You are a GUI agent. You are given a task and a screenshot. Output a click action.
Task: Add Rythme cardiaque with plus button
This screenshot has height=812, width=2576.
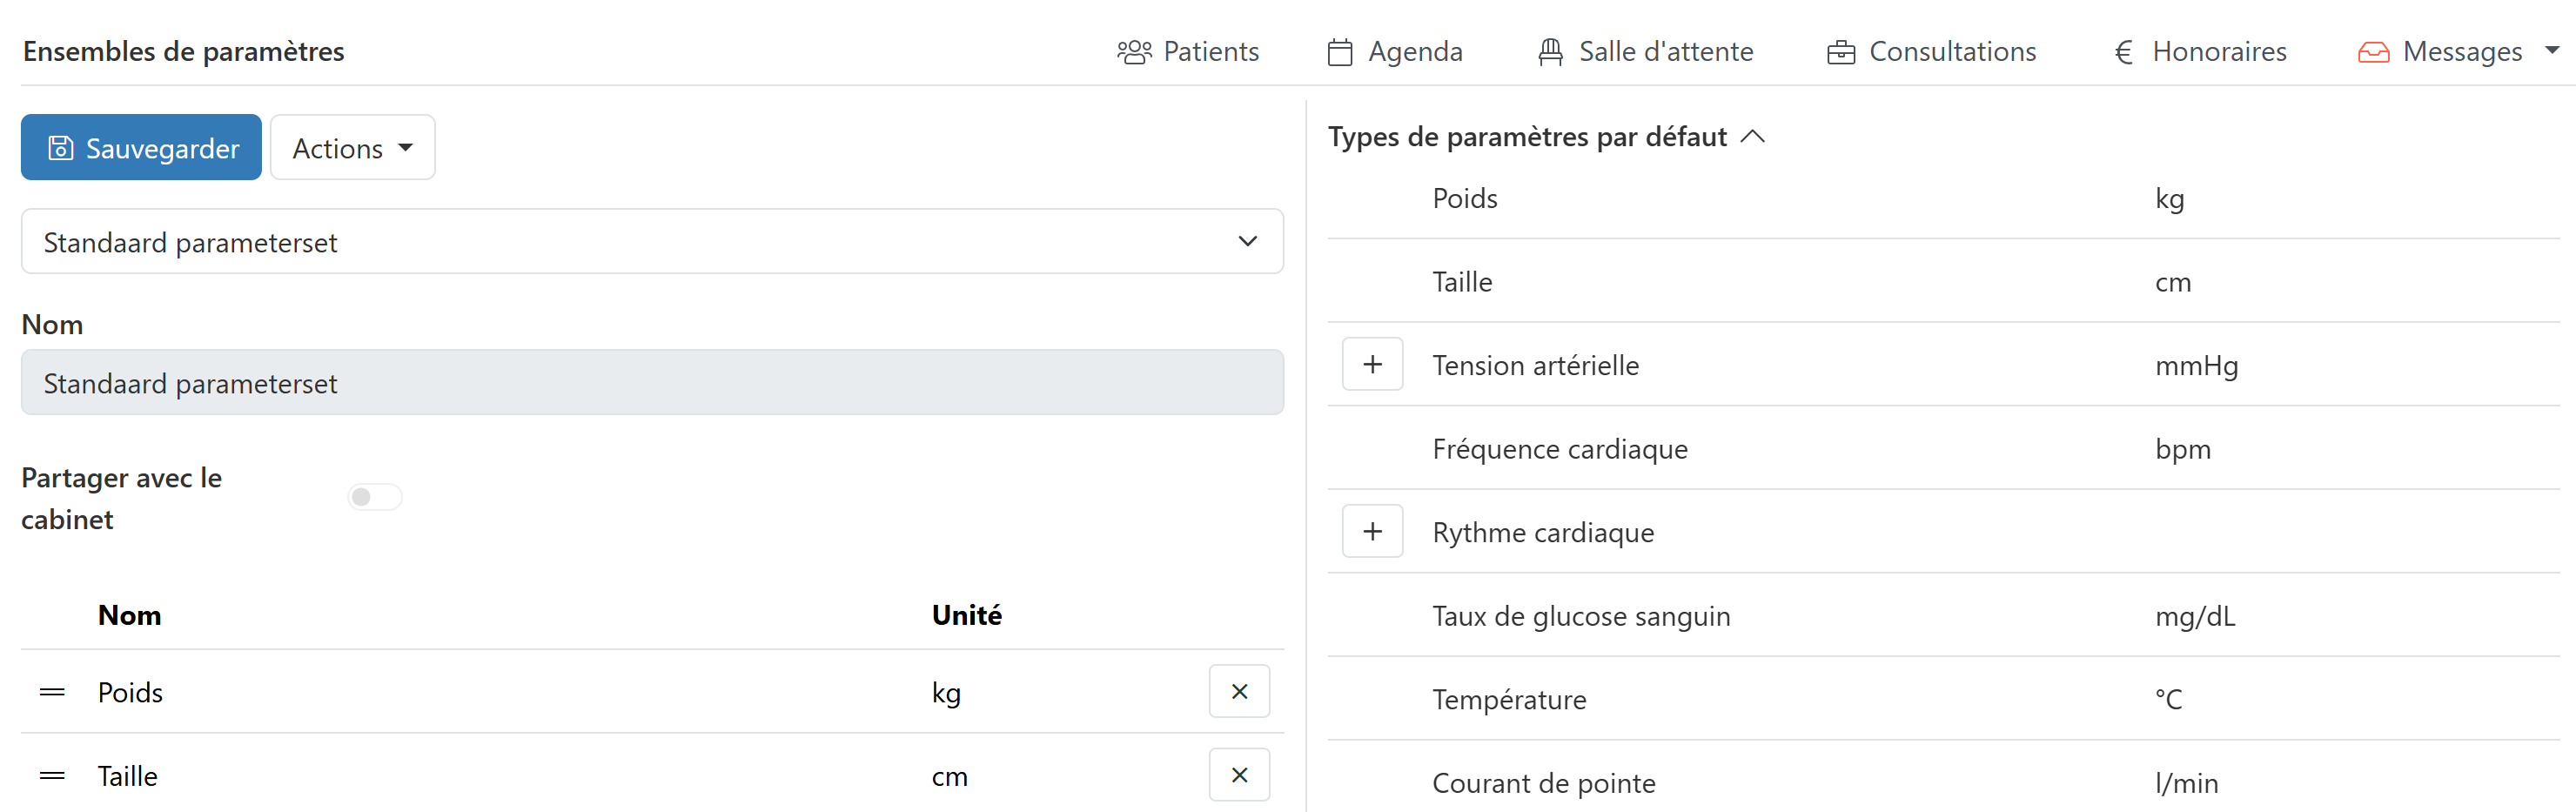coord(1372,532)
